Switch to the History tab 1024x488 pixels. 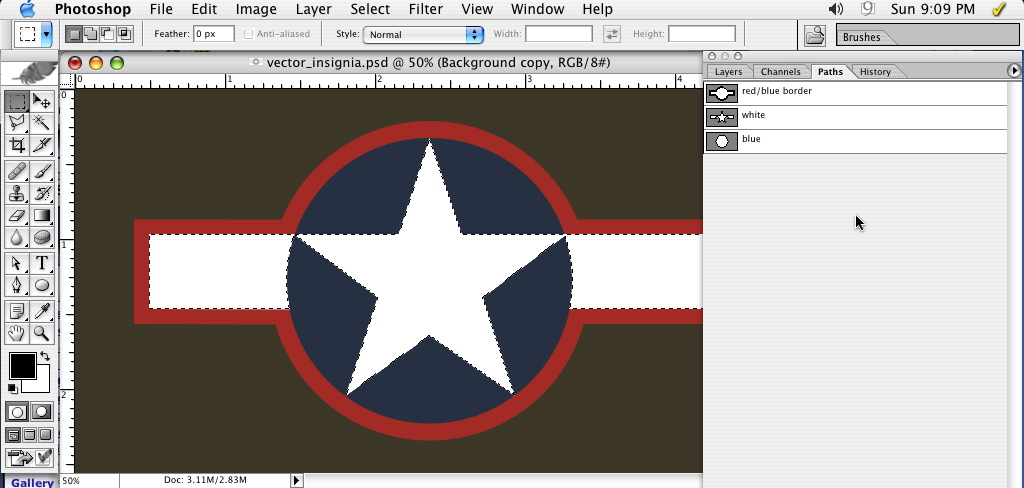(x=875, y=72)
